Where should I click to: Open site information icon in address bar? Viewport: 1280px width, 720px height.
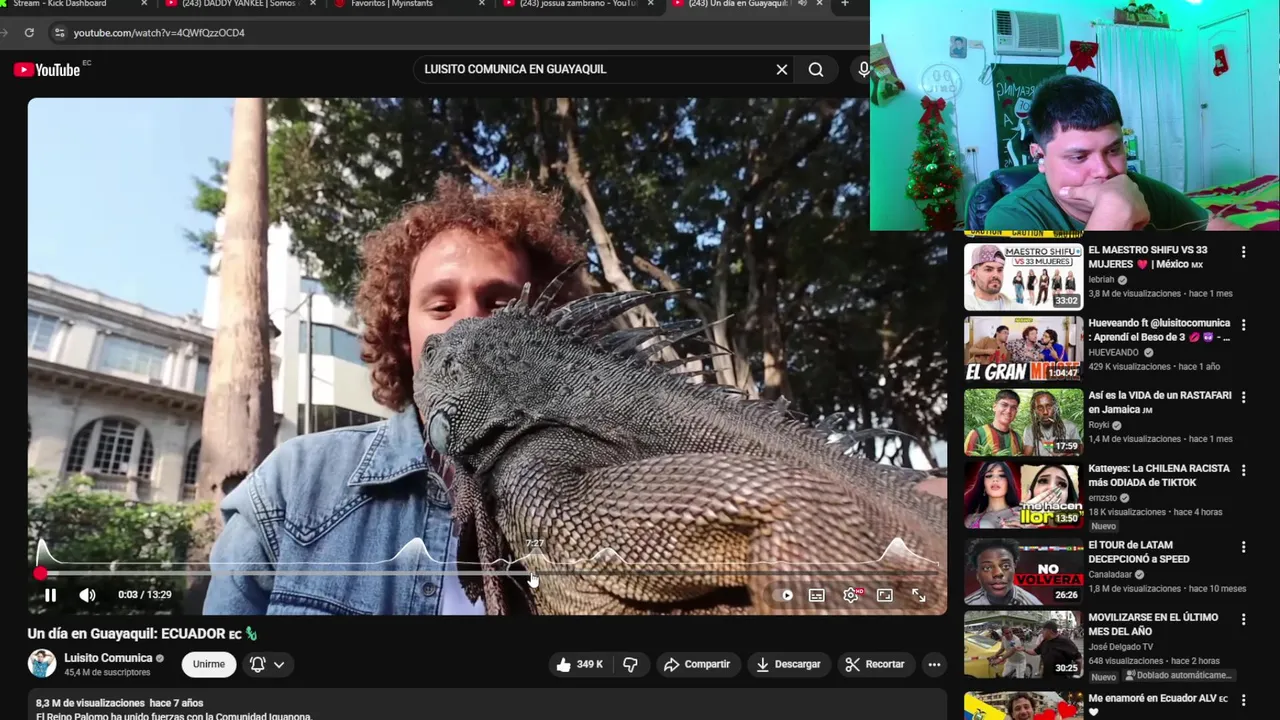tap(59, 33)
